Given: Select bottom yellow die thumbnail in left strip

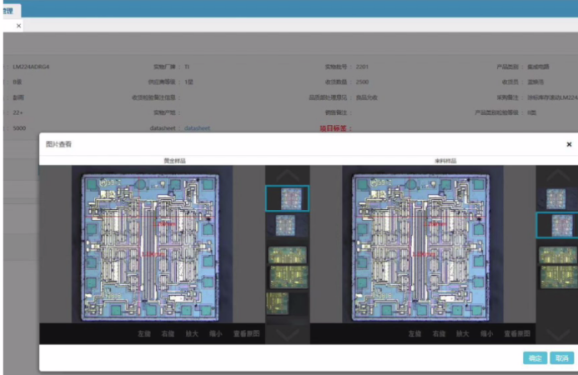Looking at the screenshot, I should [277, 304].
